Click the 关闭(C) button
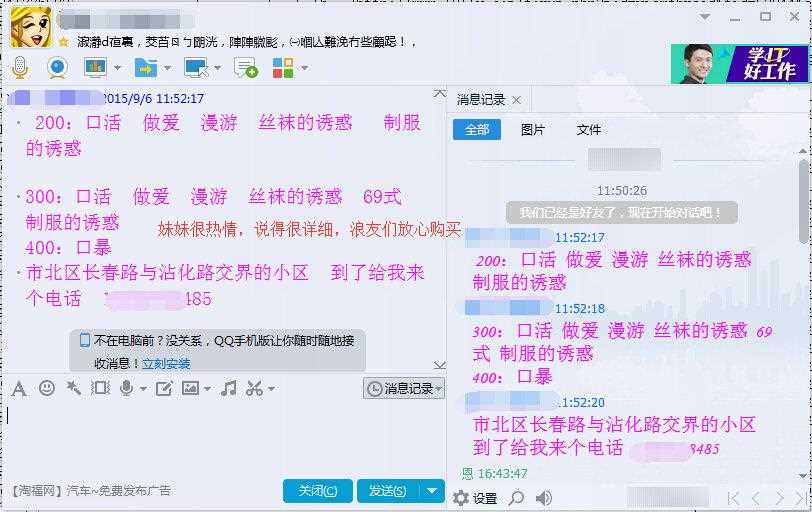The width and height of the screenshot is (812, 512). (x=318, y=490)
